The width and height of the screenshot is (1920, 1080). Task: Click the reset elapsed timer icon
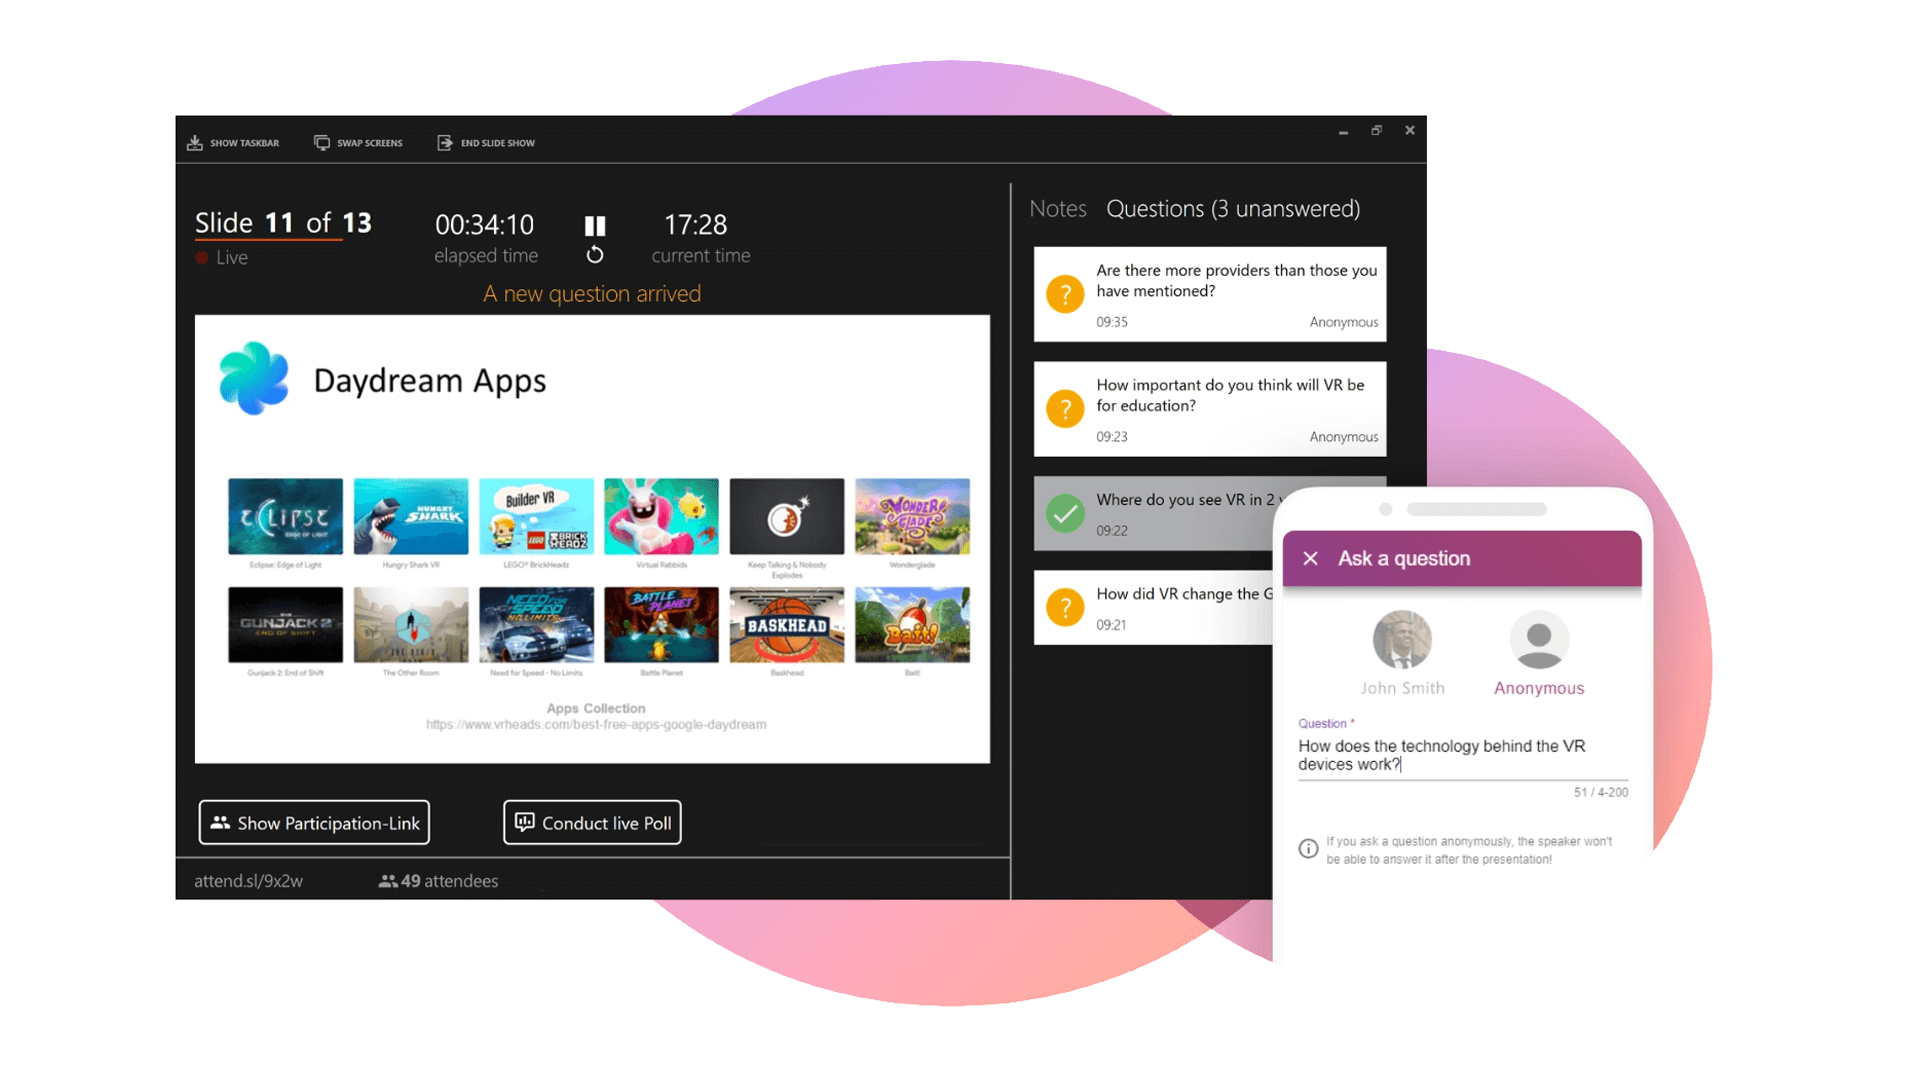tap(596, 255)
